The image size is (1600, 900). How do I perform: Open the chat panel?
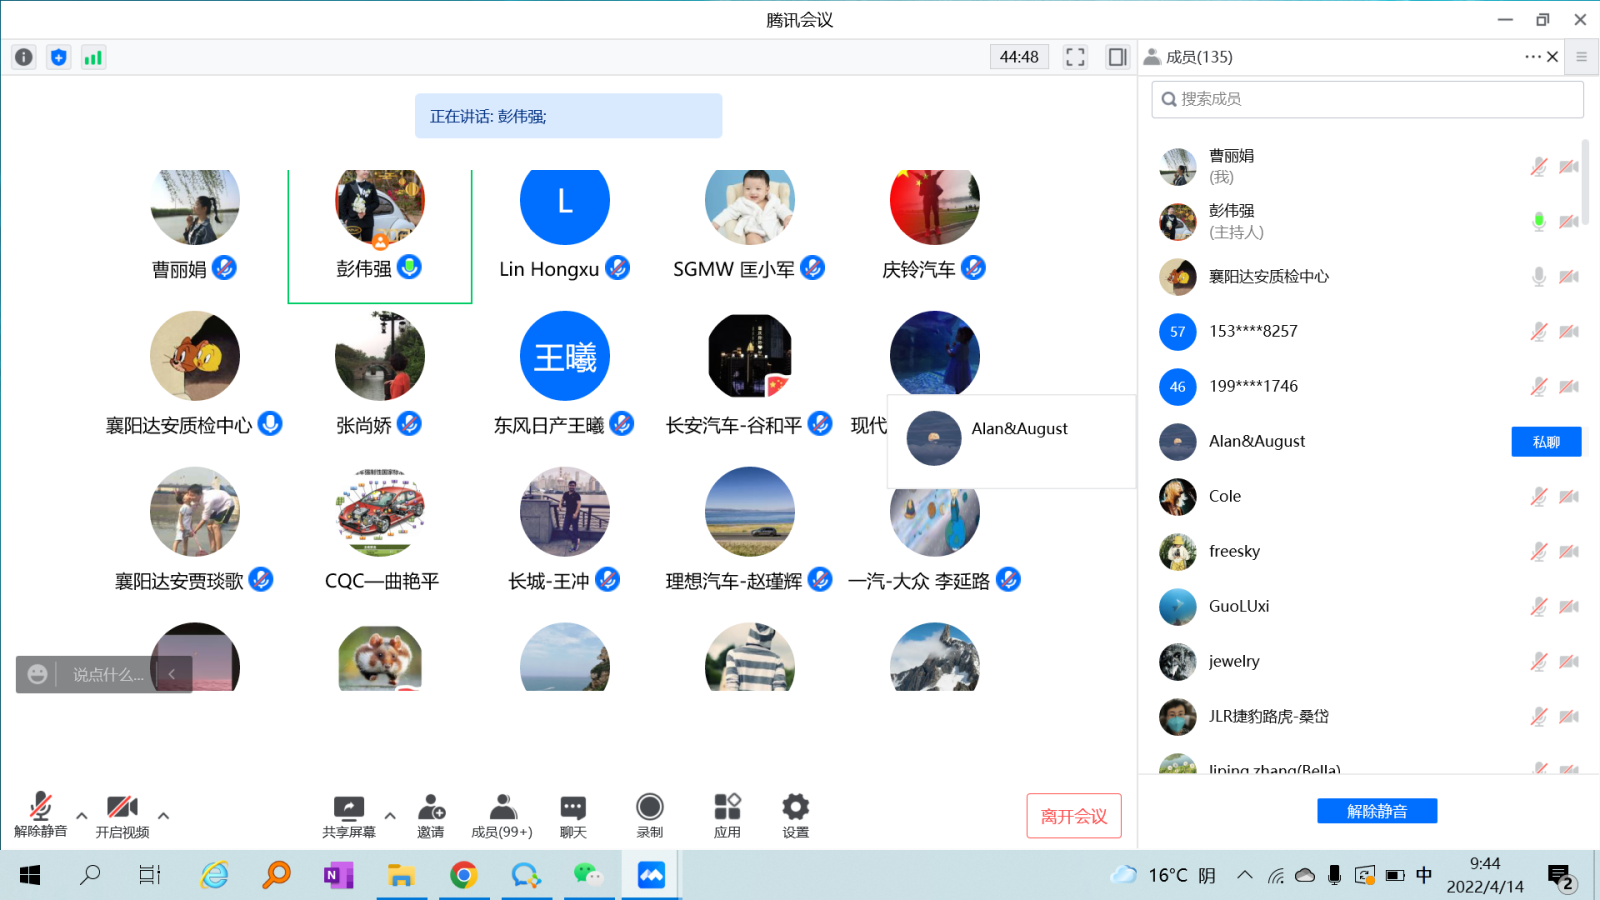(573, 815)
